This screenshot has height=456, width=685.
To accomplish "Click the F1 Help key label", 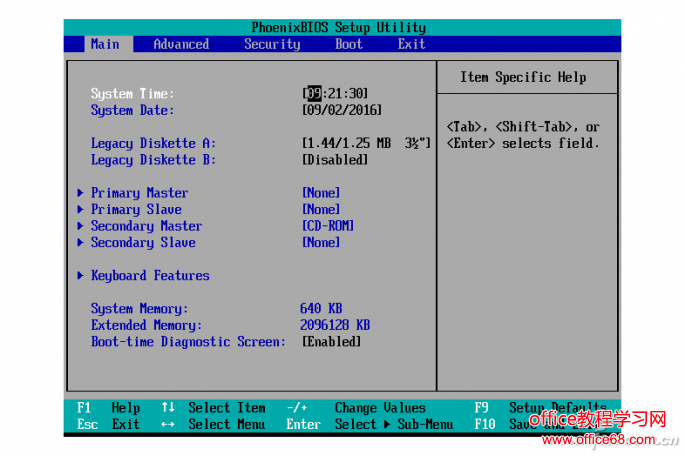I will click(x=109, y=408).
